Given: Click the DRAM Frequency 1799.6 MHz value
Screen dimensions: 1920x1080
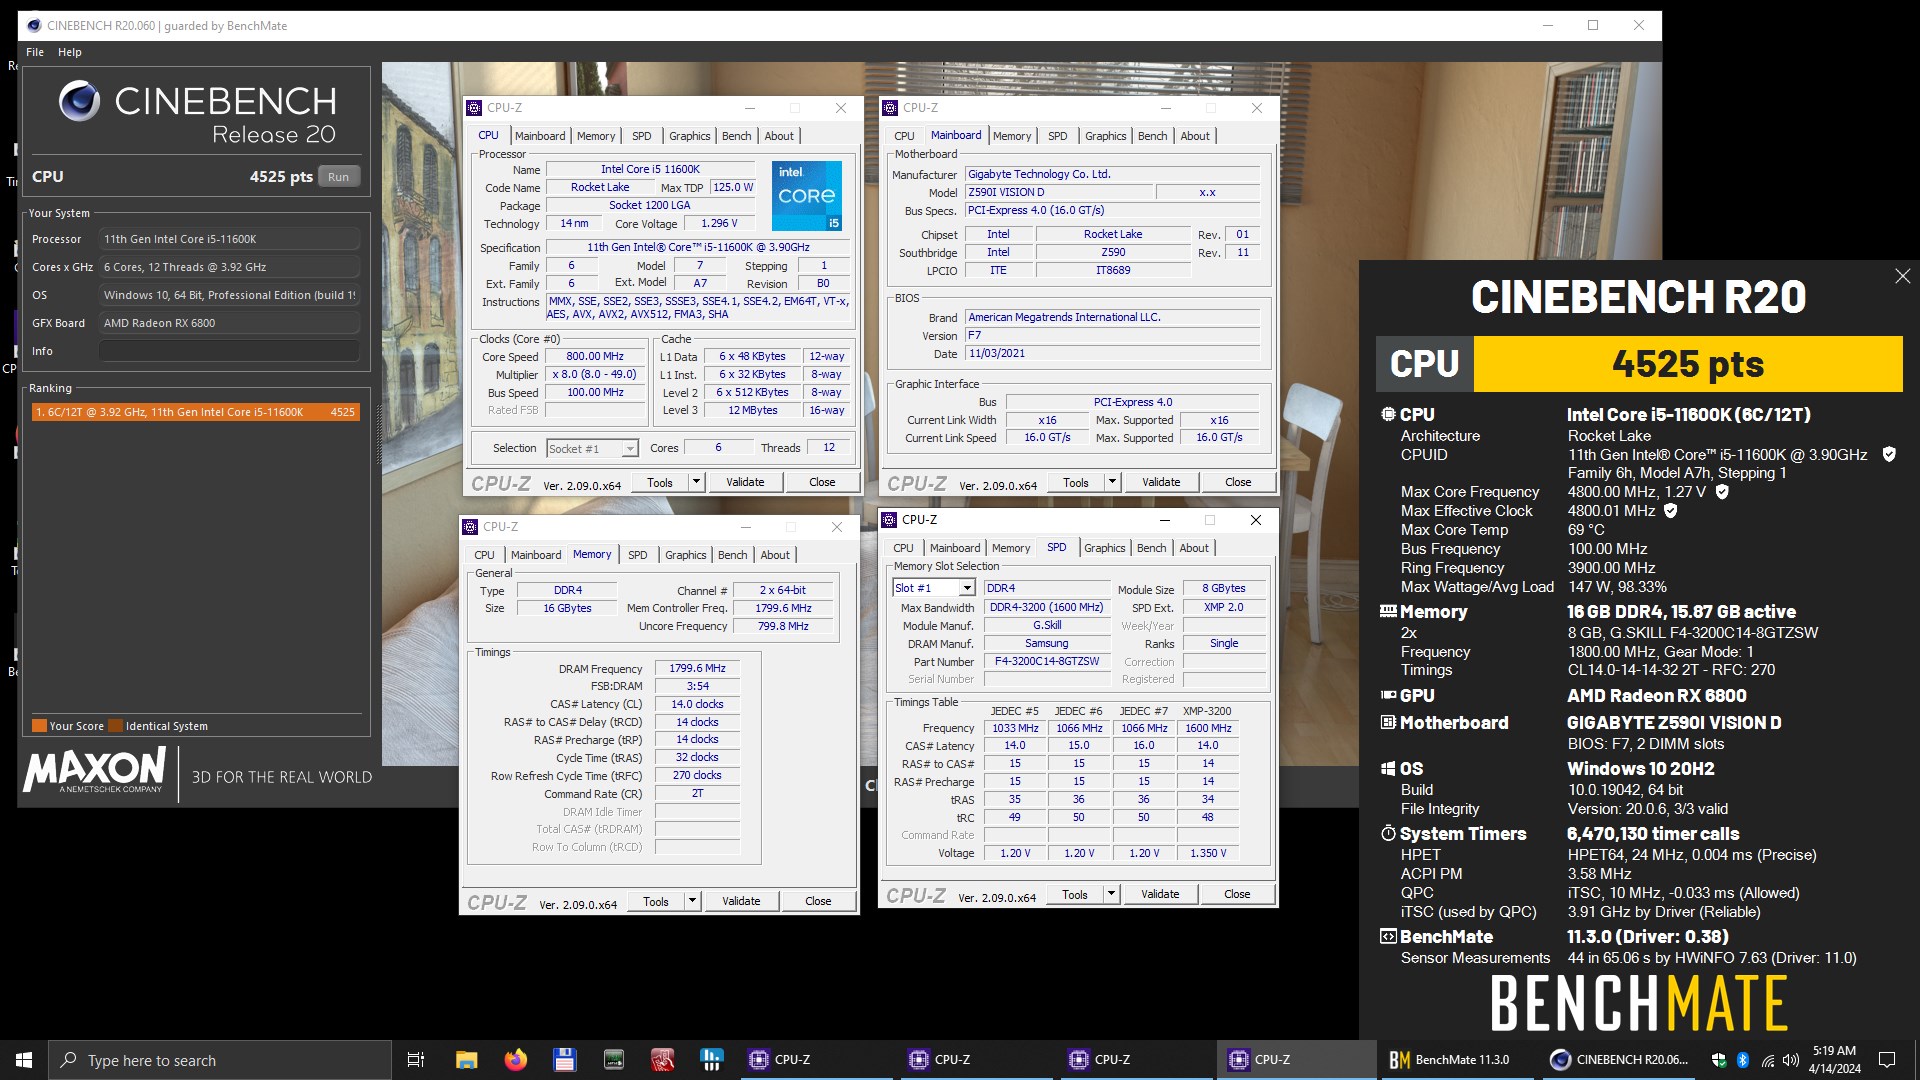Looking at the screenshot, I should 697,669.
